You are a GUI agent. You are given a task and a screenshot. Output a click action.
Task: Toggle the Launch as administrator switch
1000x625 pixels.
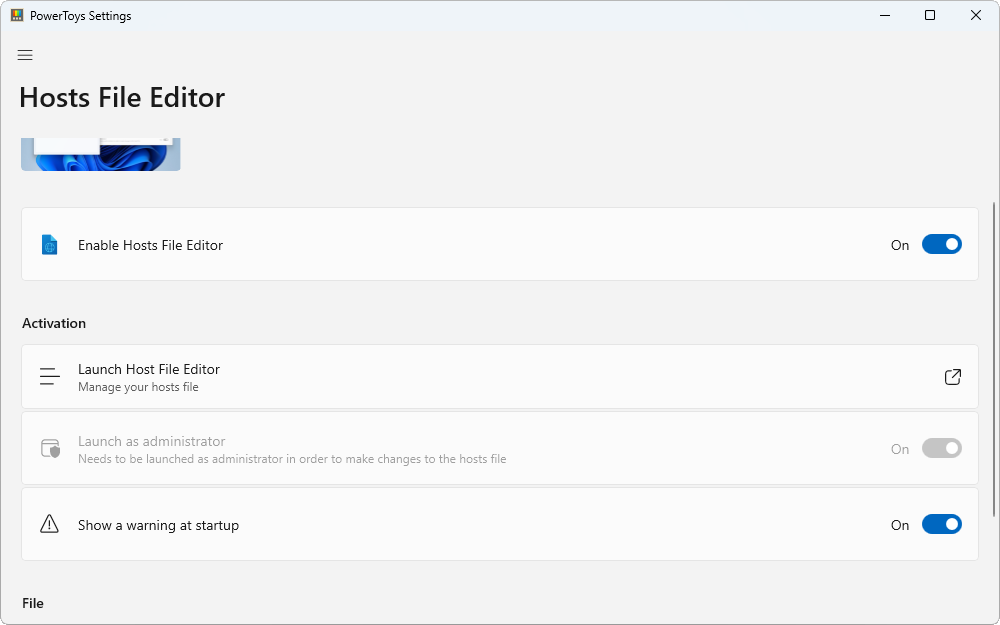pos(941,449)
